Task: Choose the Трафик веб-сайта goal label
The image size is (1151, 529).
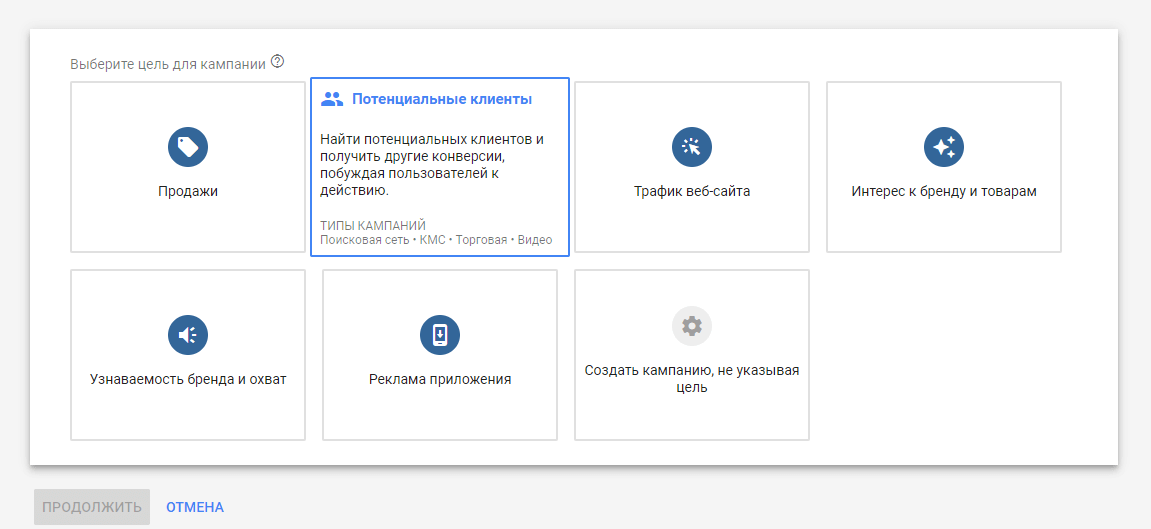Action: coord(691,191)
